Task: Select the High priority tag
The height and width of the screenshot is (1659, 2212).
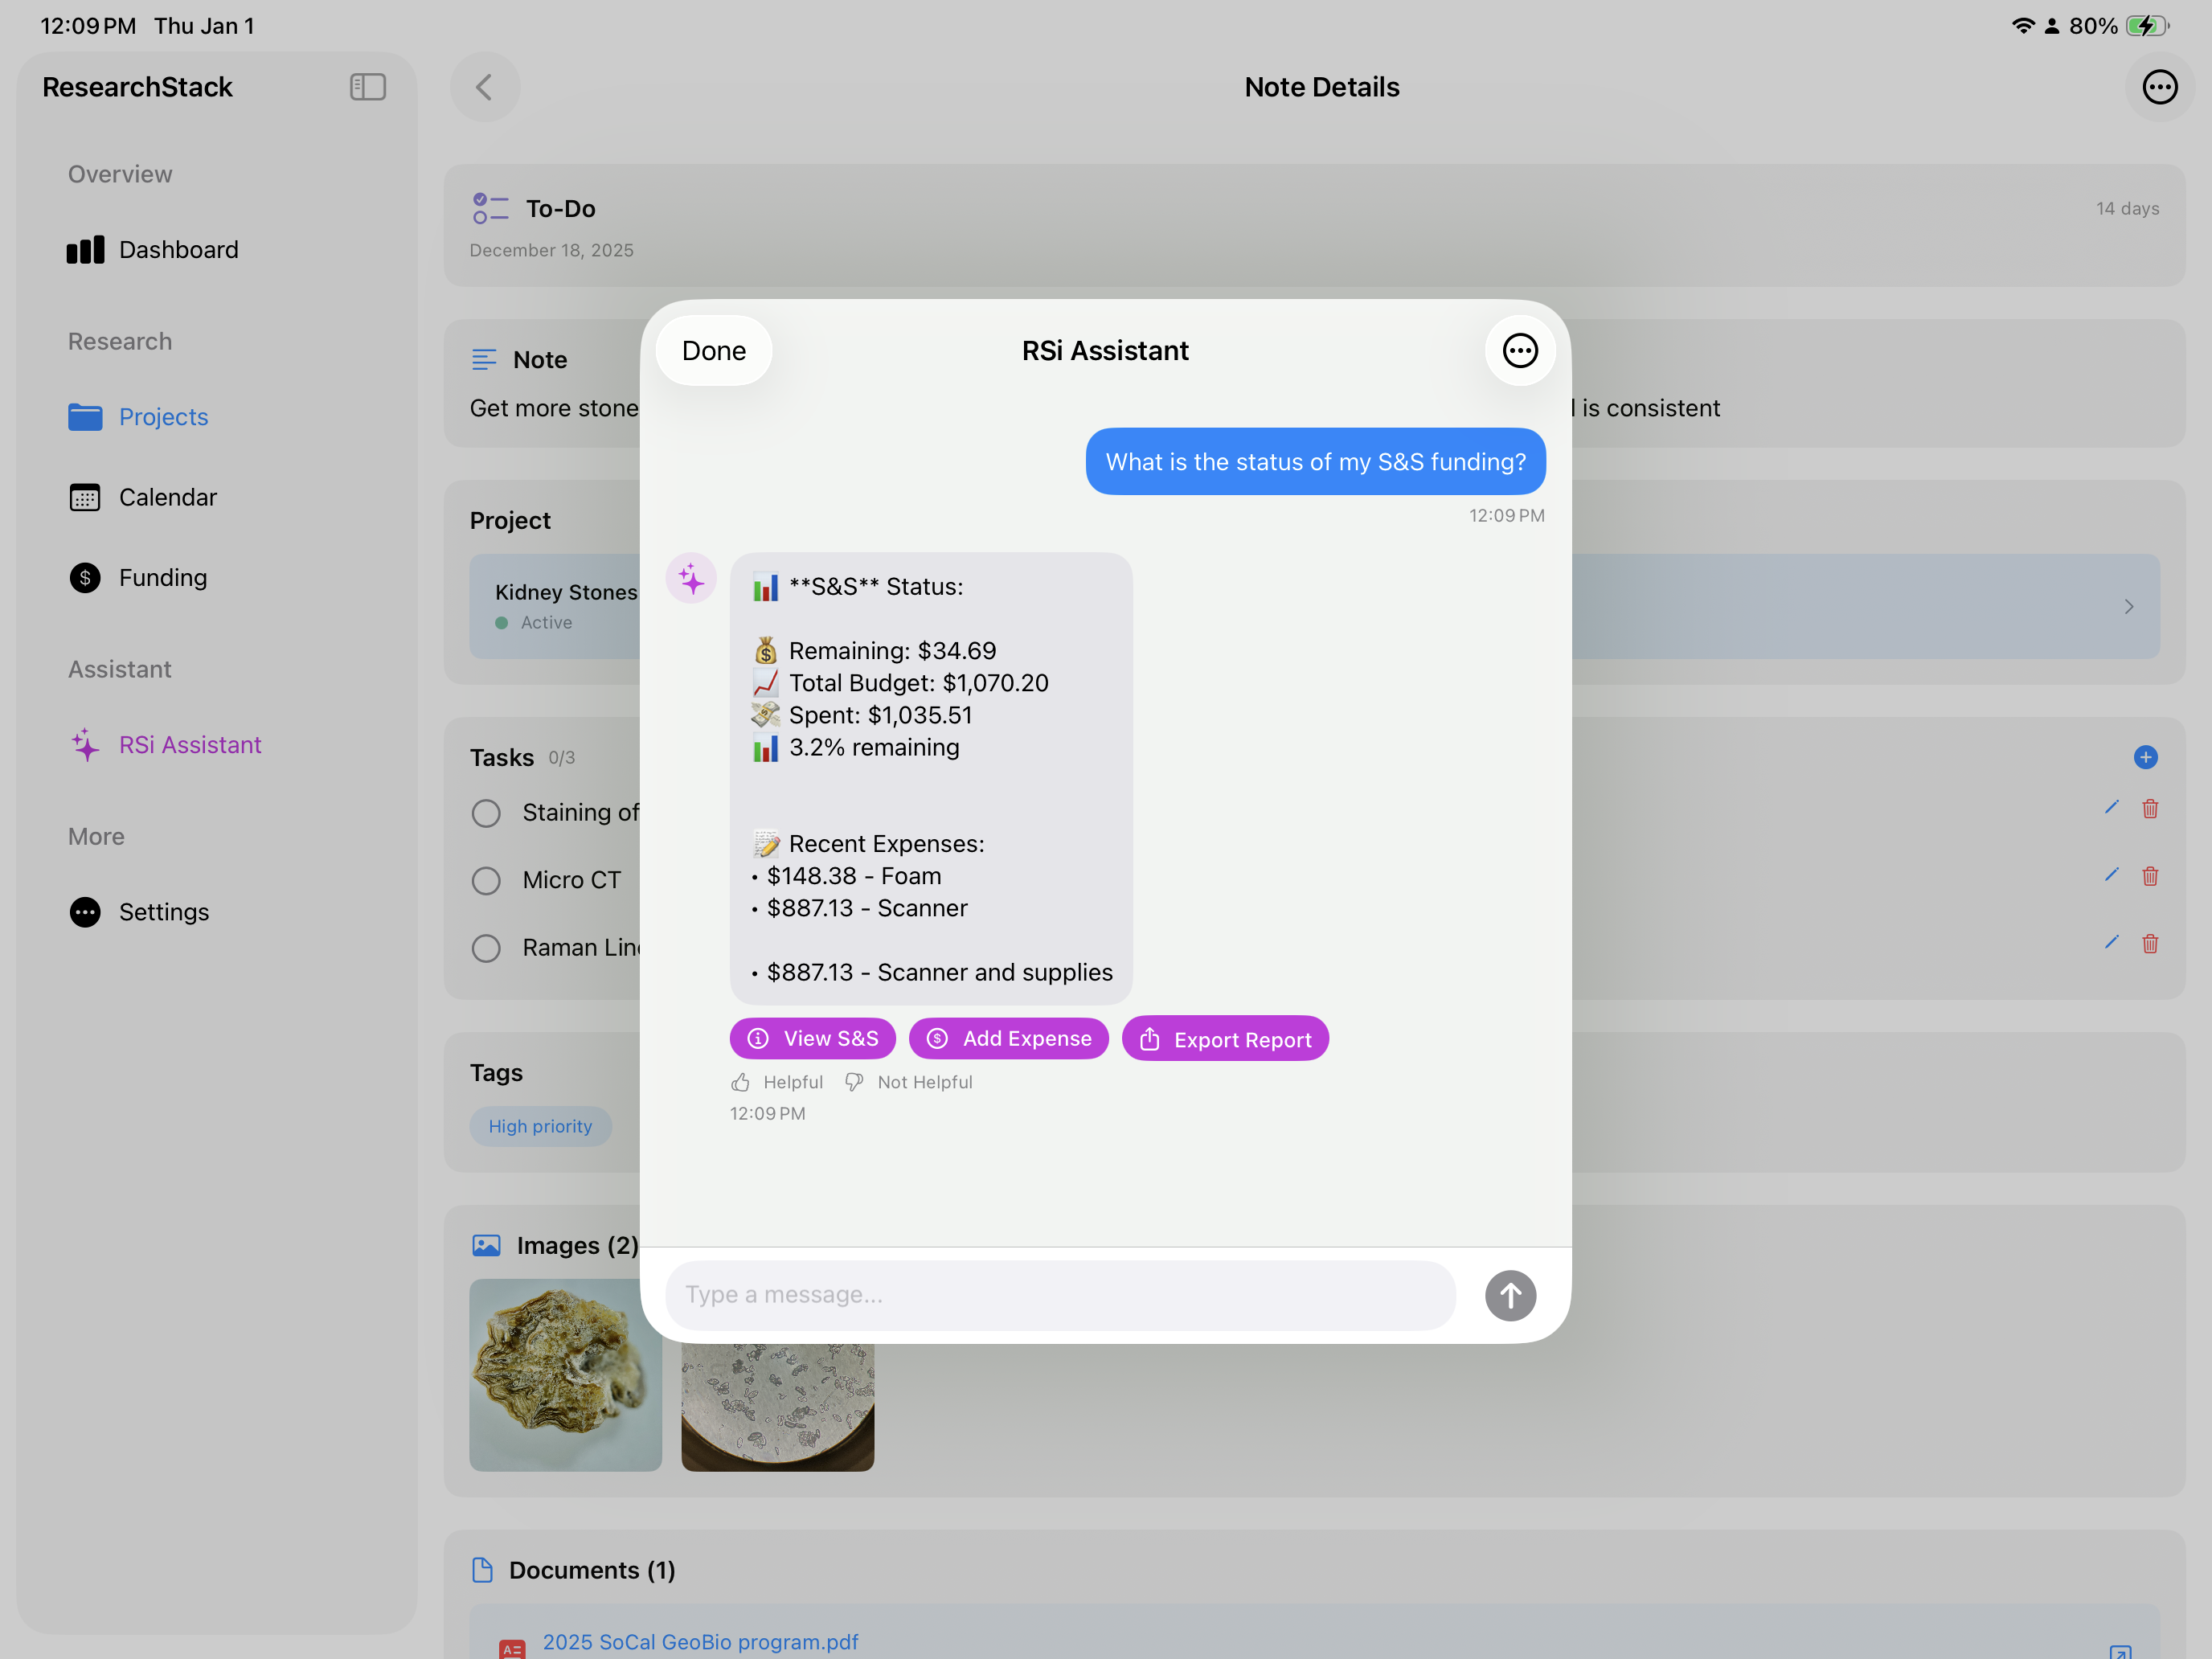Action: point(540,1126)
